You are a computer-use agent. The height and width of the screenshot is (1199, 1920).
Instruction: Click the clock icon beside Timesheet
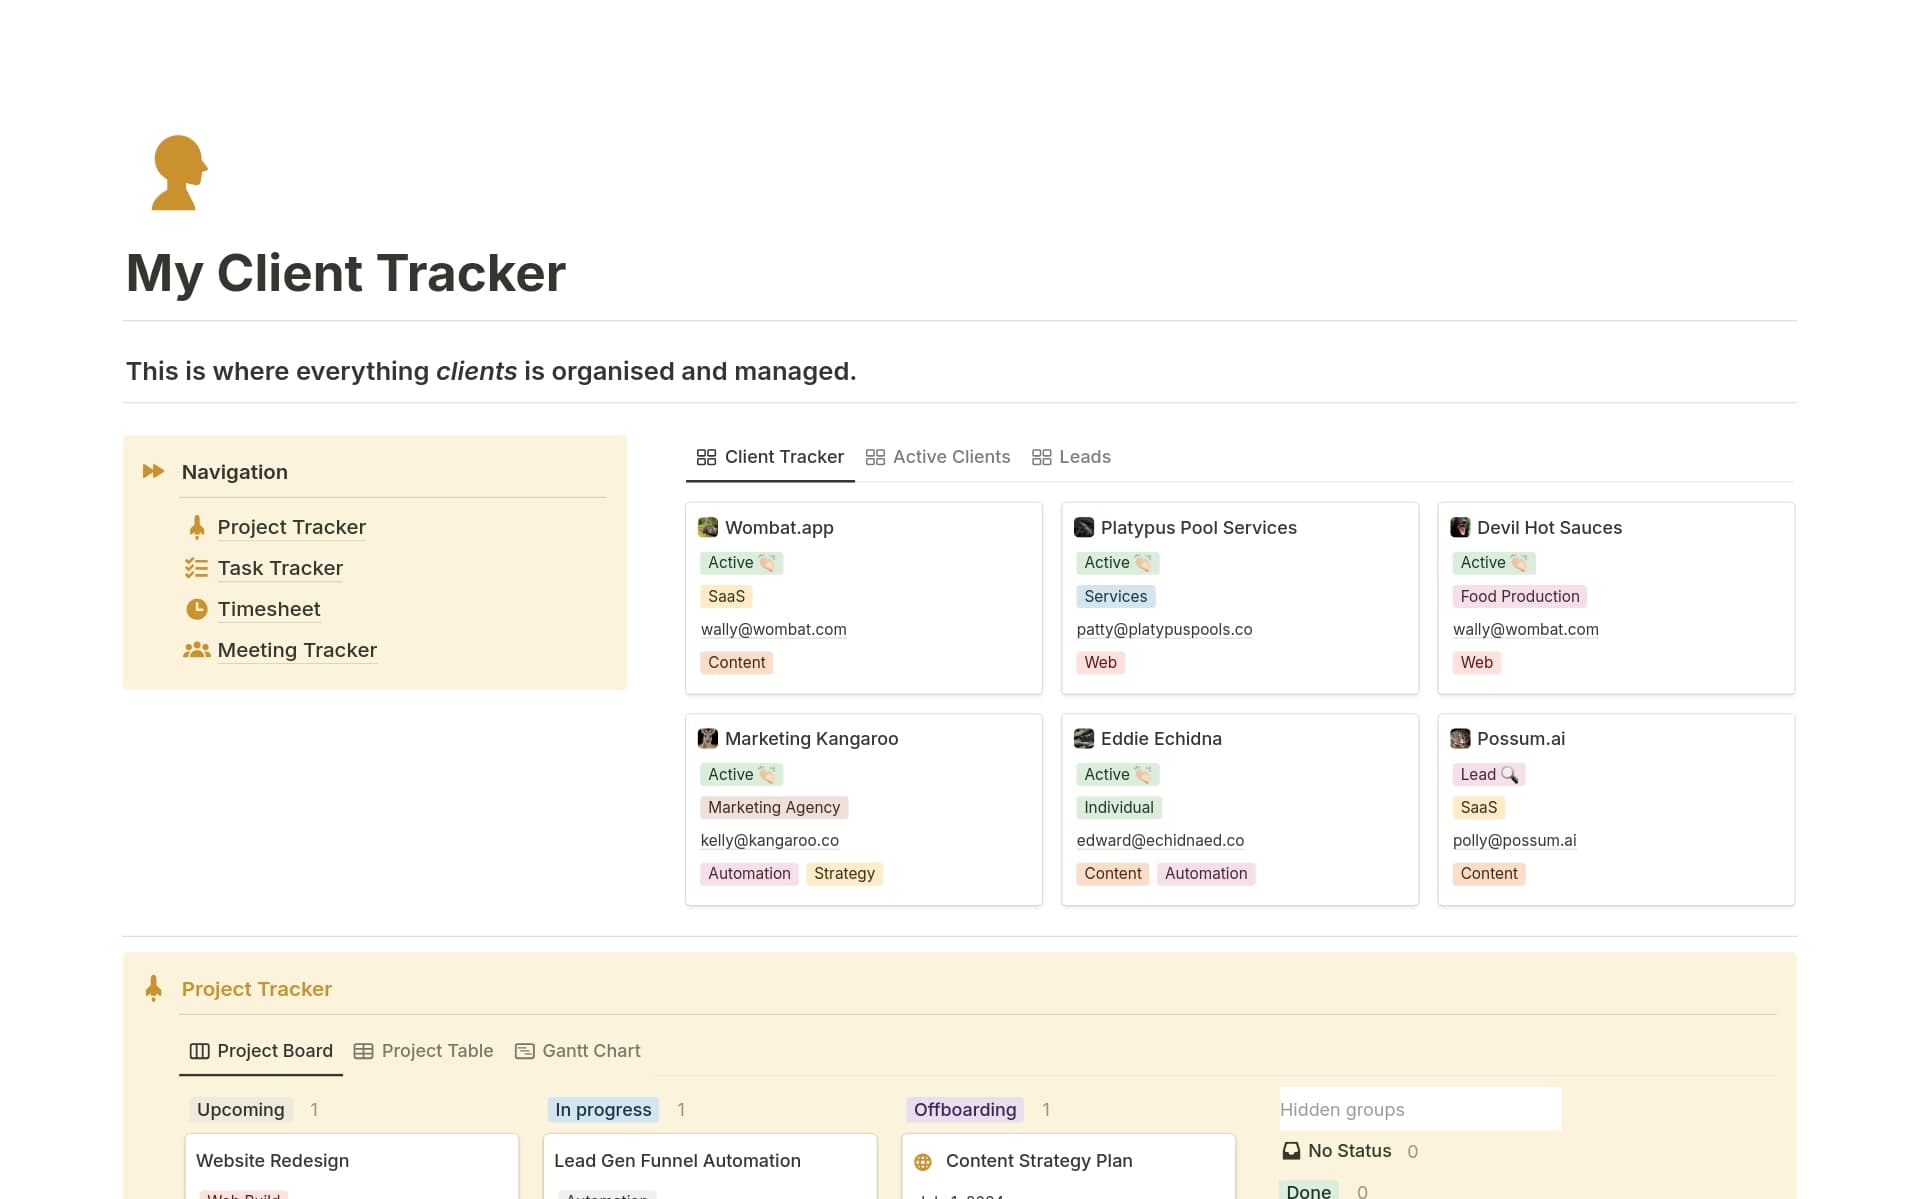[x=197, y=609]
